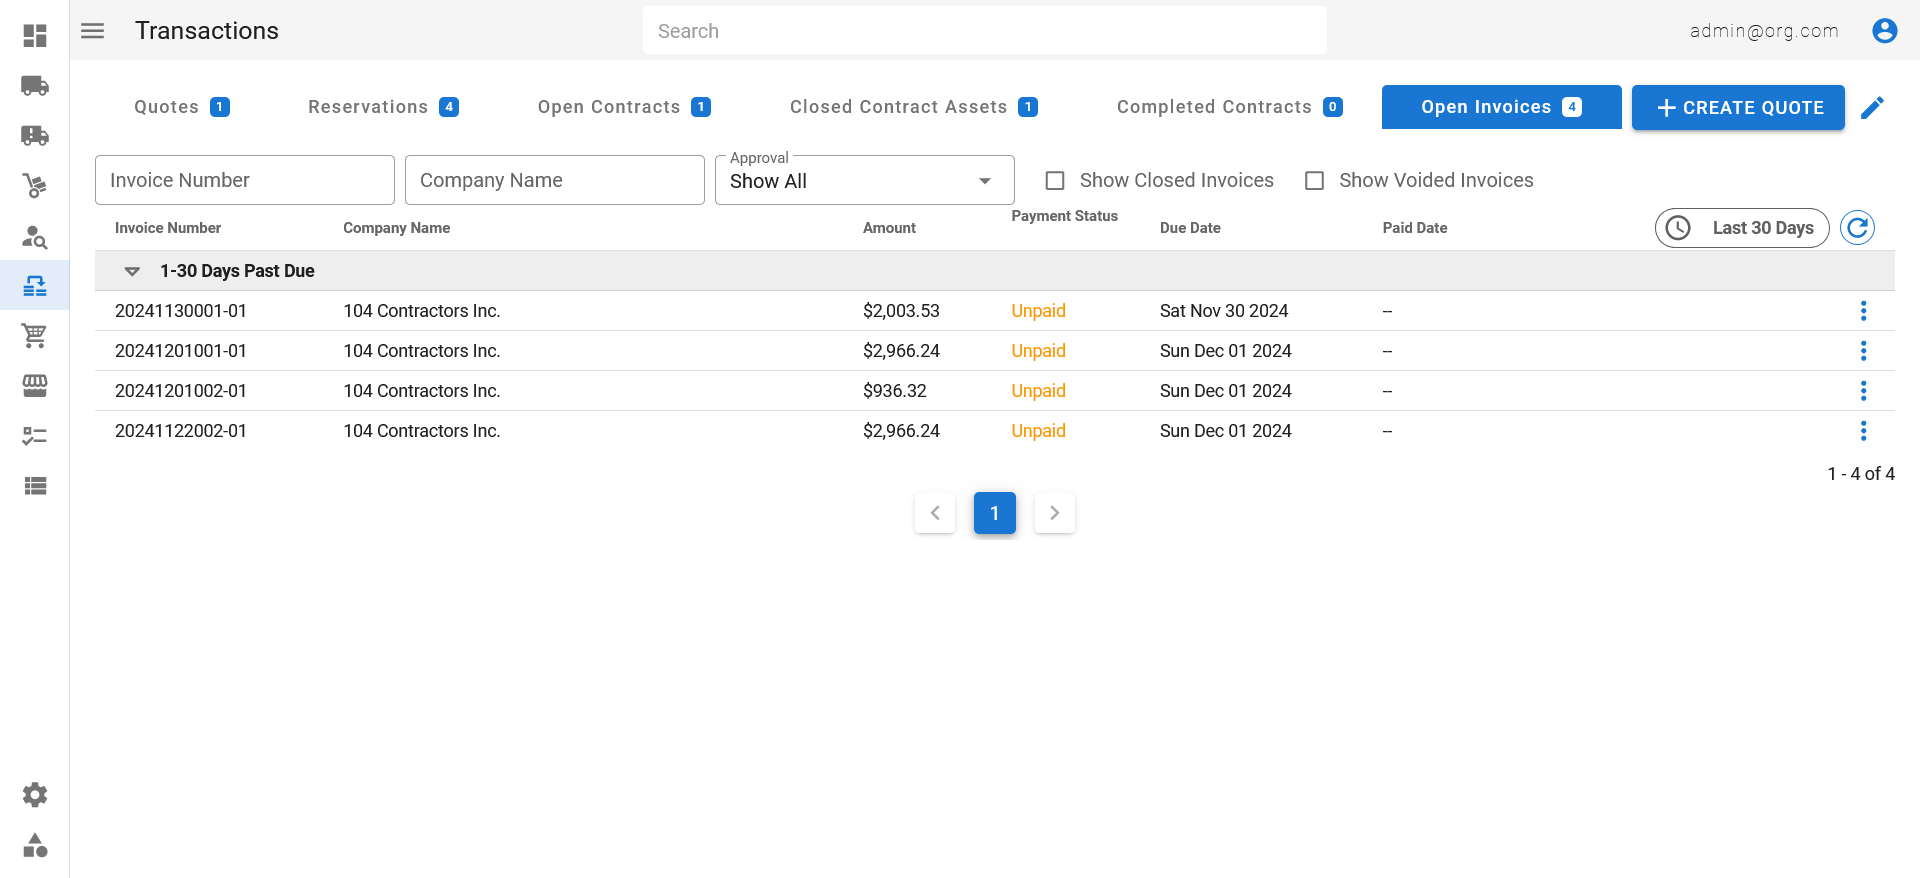
Task: Open the settings gear icon
Action: pos(35,795)
